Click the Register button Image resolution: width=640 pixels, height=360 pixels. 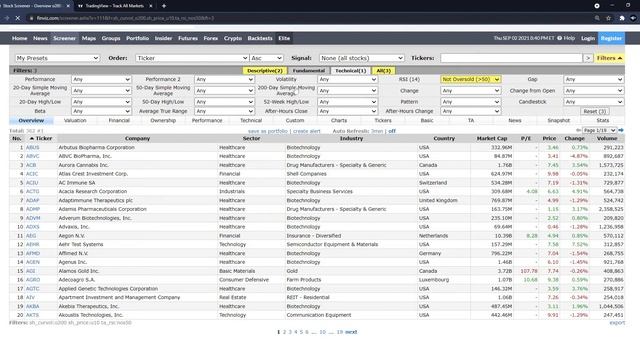click(611, 38)
